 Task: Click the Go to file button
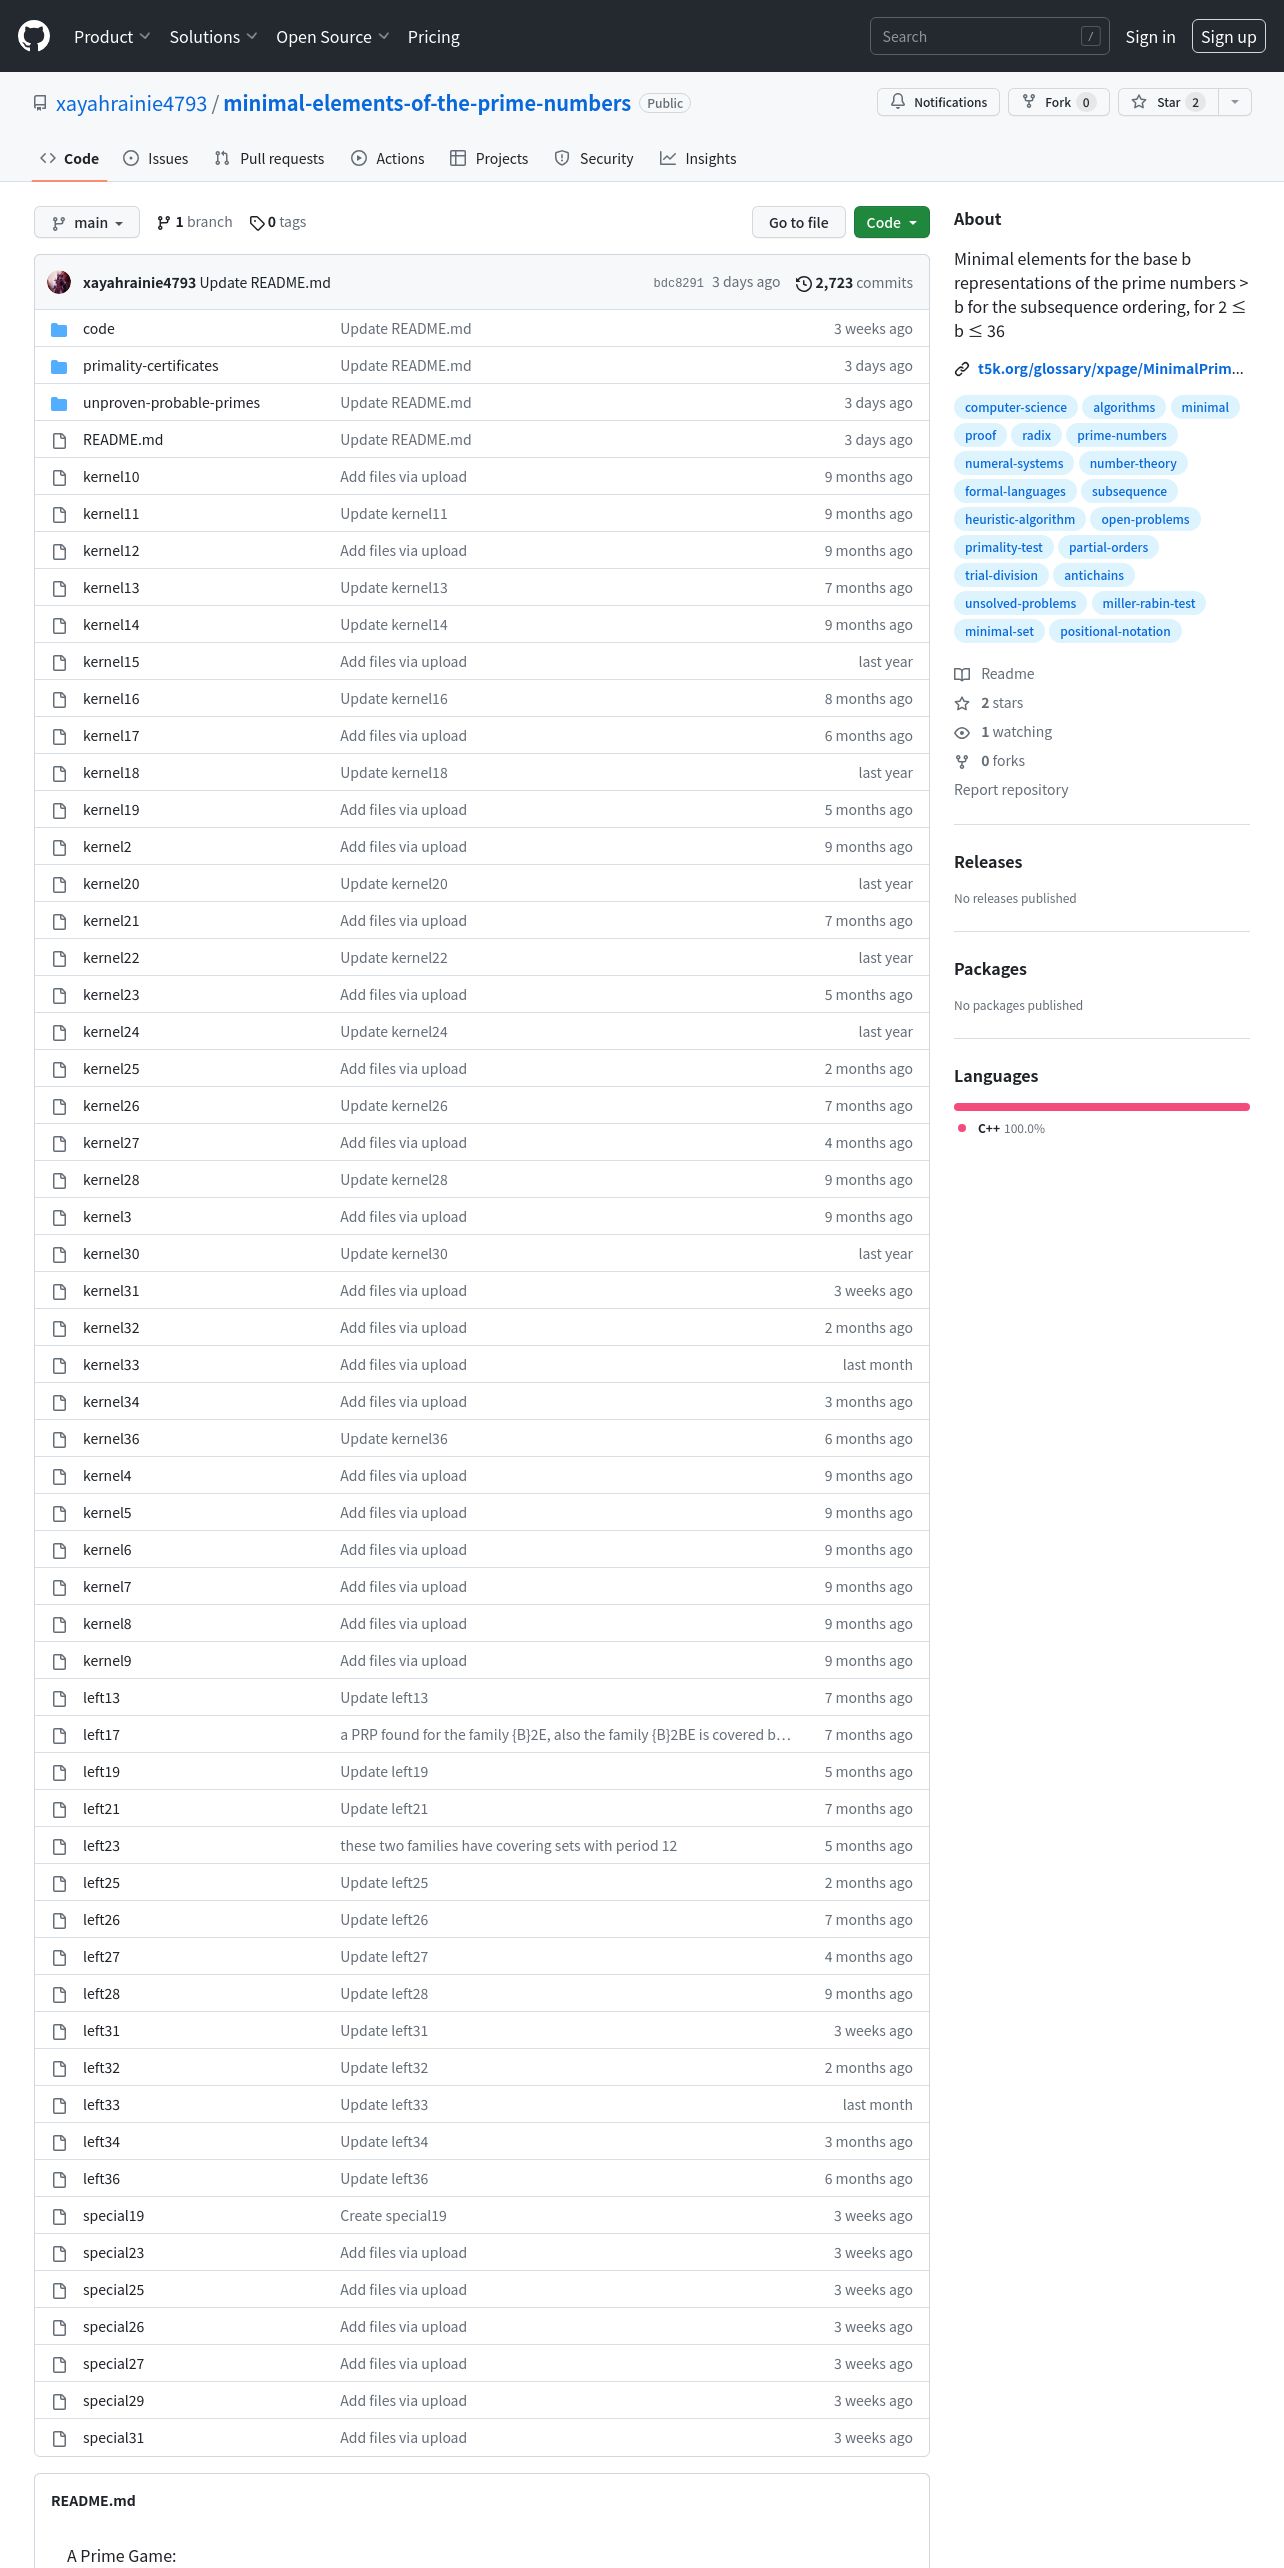[x=799, y=222]
